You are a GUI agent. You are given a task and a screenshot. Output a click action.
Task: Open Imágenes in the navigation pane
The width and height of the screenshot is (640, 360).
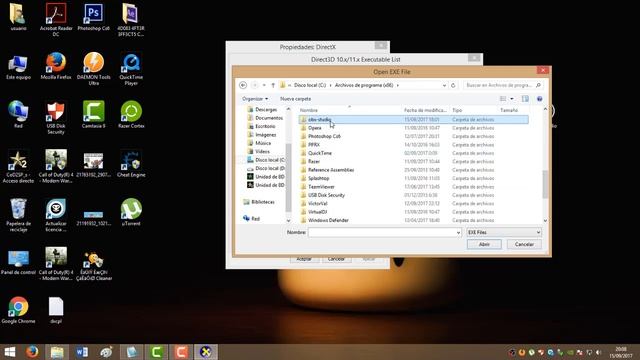point(265,135)
